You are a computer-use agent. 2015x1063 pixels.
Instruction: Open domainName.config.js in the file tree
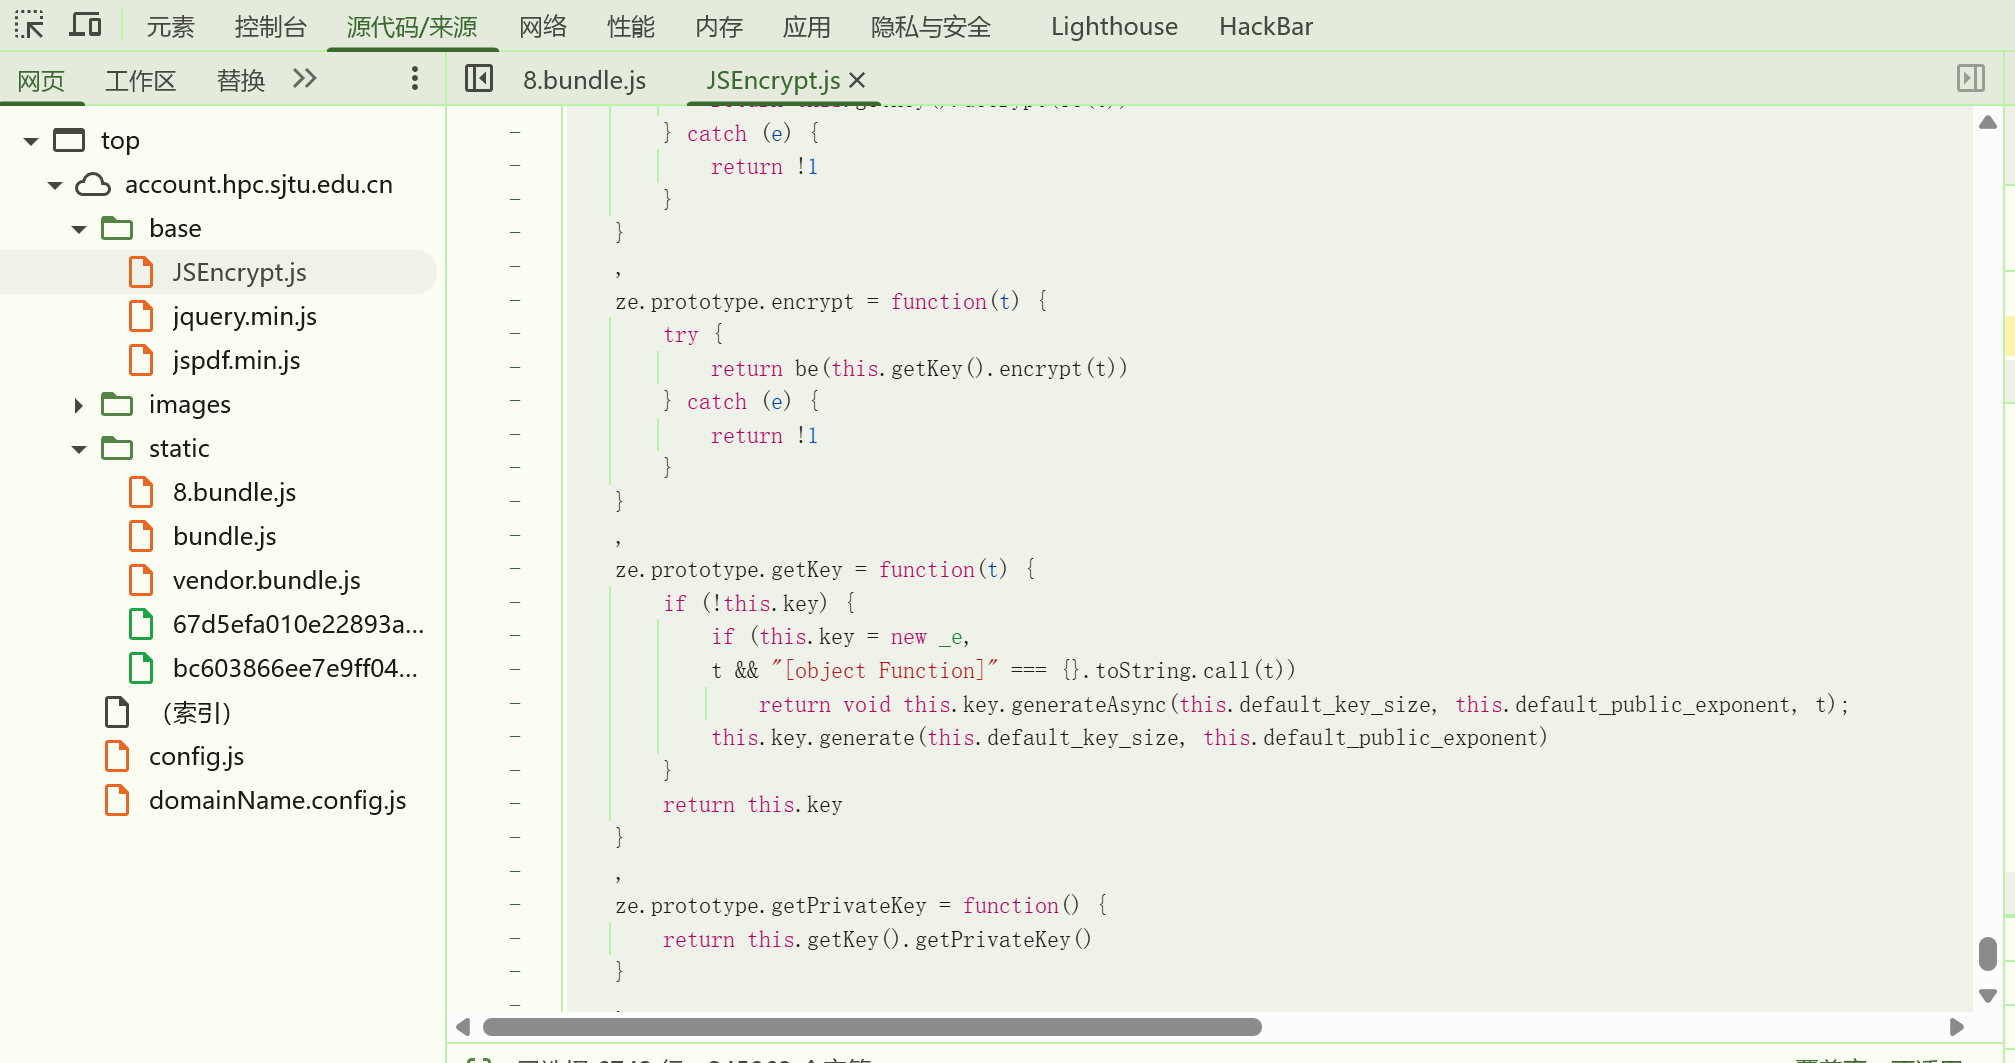277,801
